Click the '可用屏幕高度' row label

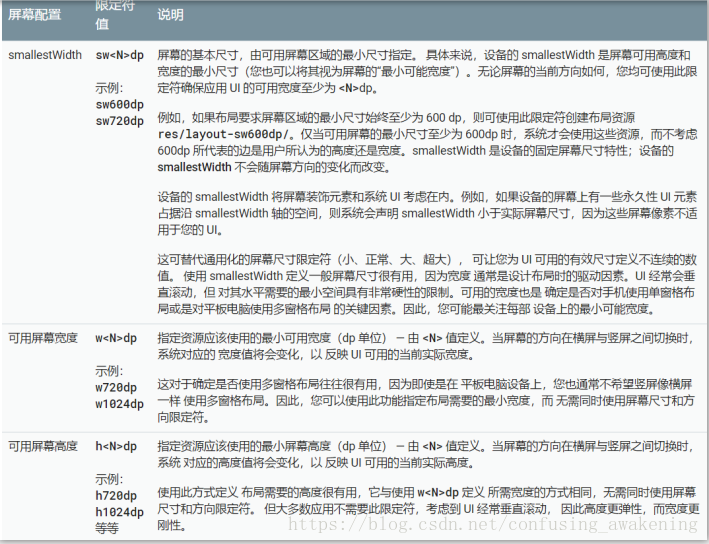point(43,446)
